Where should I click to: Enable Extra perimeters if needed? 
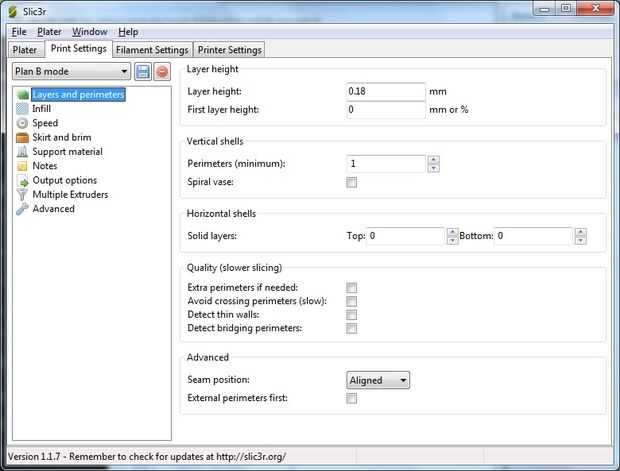352,288
